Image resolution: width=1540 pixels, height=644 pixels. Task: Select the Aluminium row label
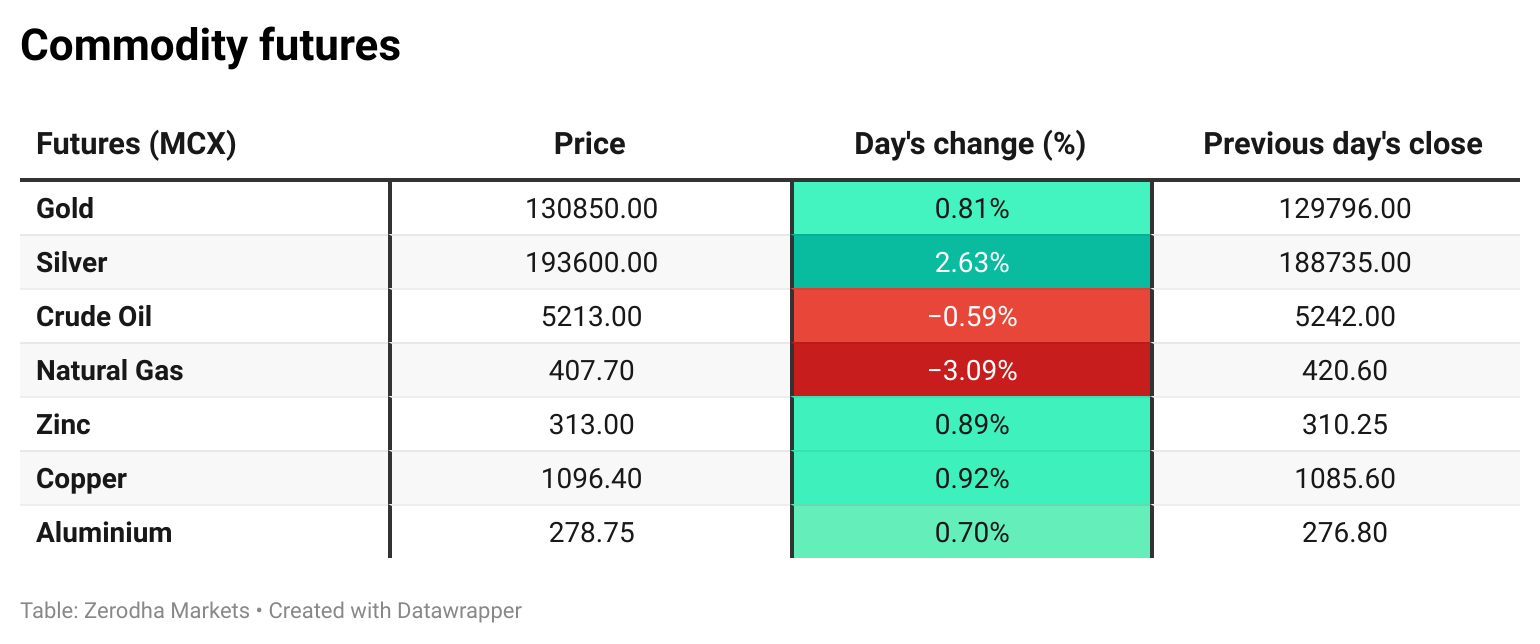point(104,533)
